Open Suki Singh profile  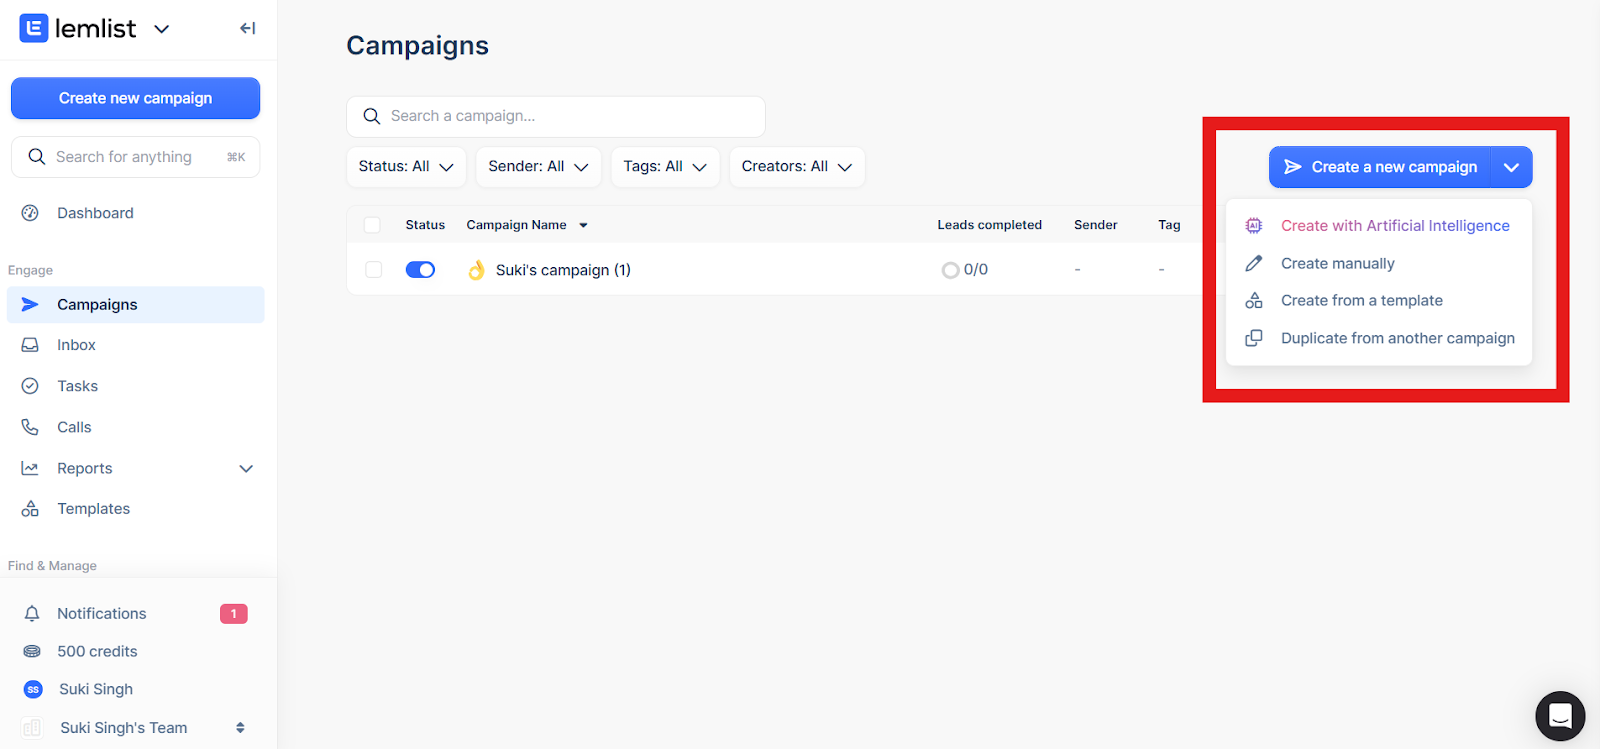pos(96,689)
